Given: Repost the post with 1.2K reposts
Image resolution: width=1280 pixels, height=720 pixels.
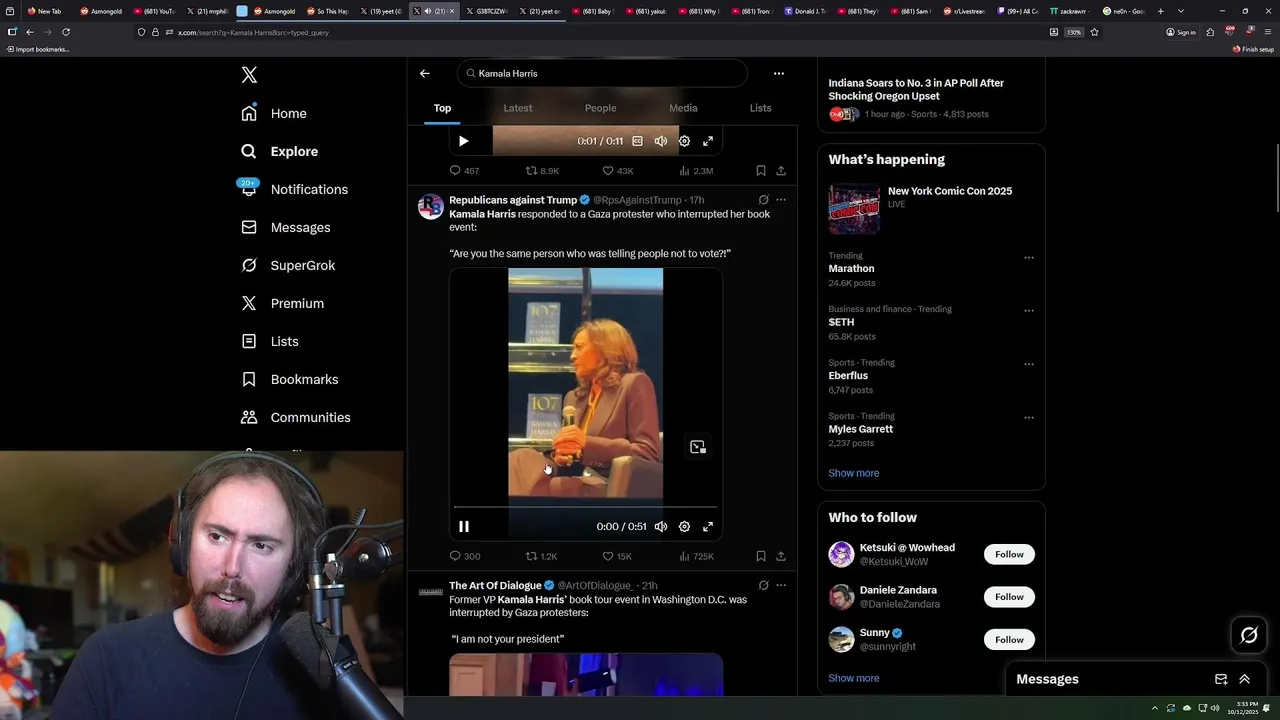Looking at the screenshot, I should pyautogui.click(x=542, y=556).
